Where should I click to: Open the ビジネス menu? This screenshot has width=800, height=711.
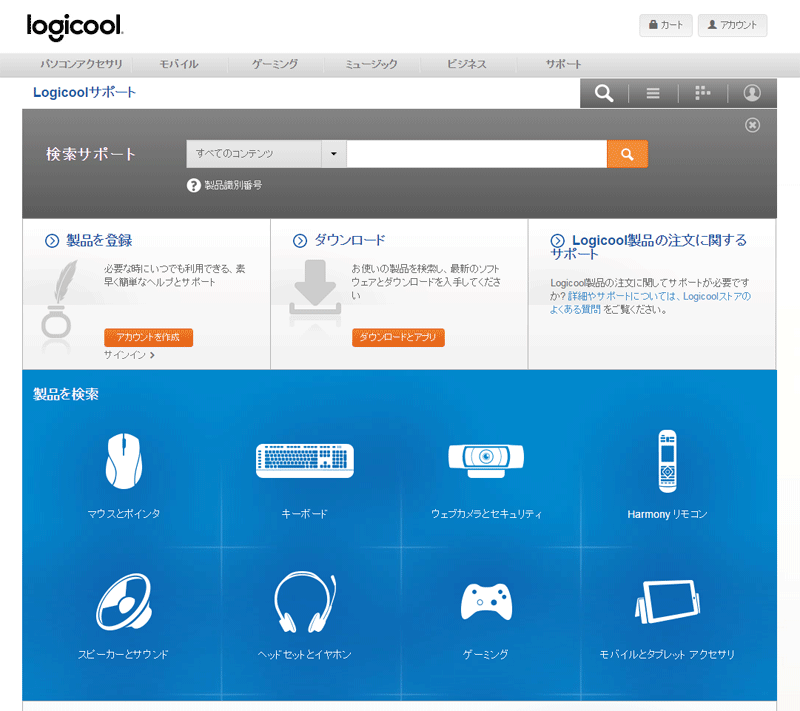click(467, 64)
